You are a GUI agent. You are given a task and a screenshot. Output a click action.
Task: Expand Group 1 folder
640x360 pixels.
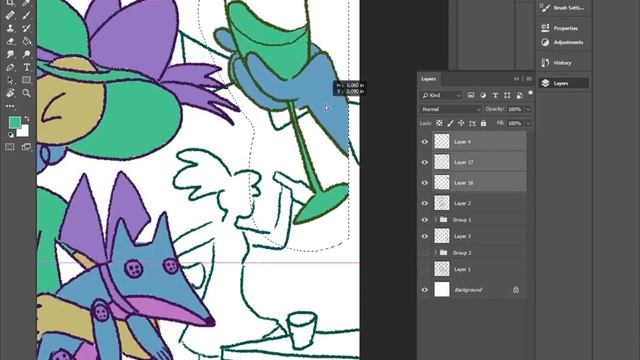click(435, 220)
